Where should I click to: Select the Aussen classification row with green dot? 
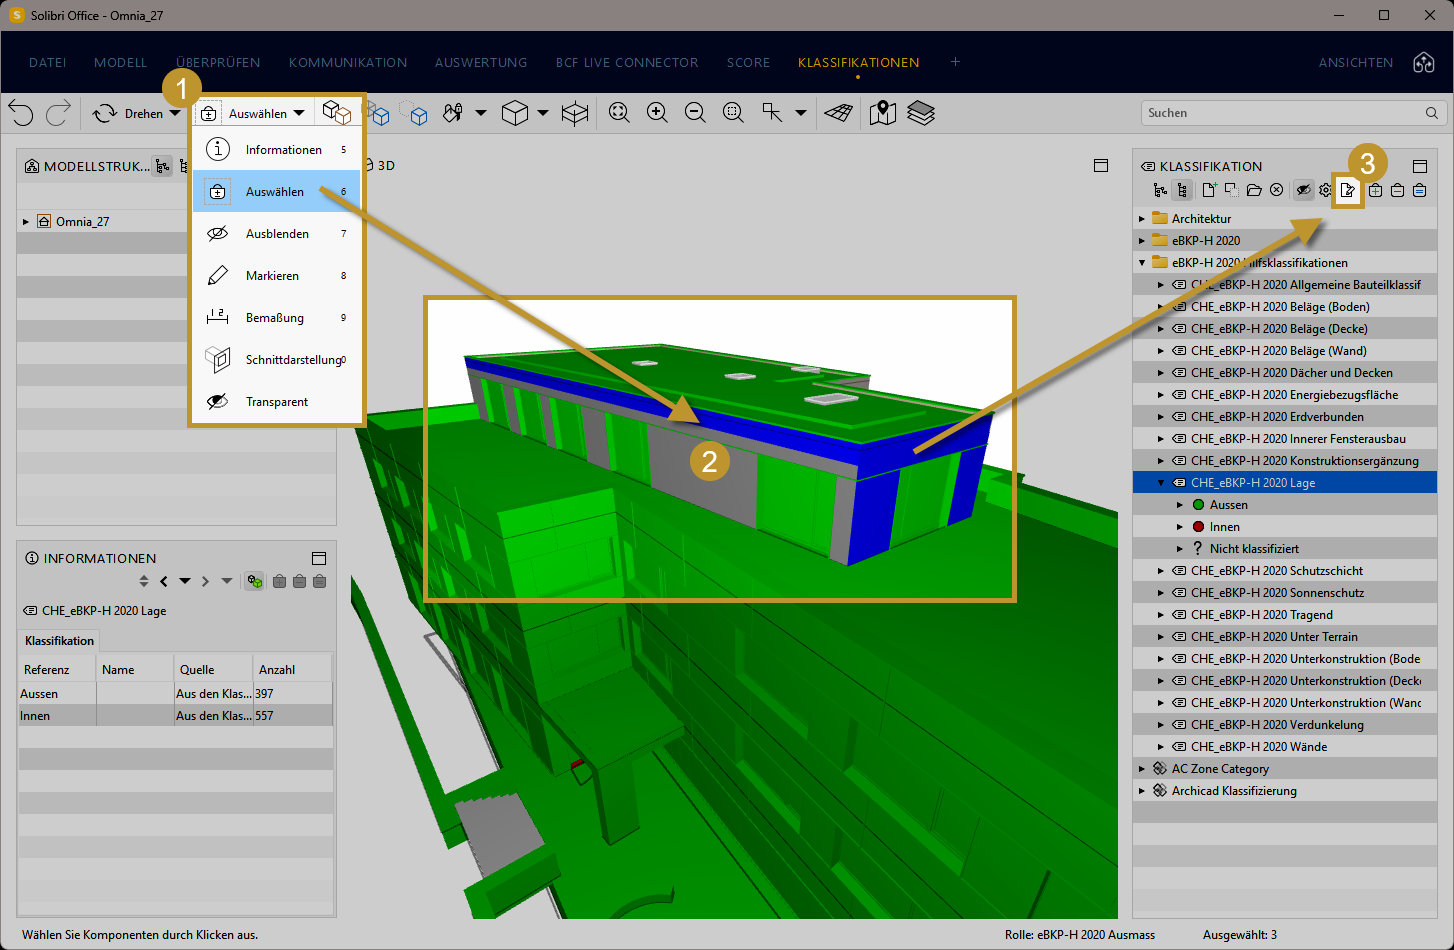1285,505
